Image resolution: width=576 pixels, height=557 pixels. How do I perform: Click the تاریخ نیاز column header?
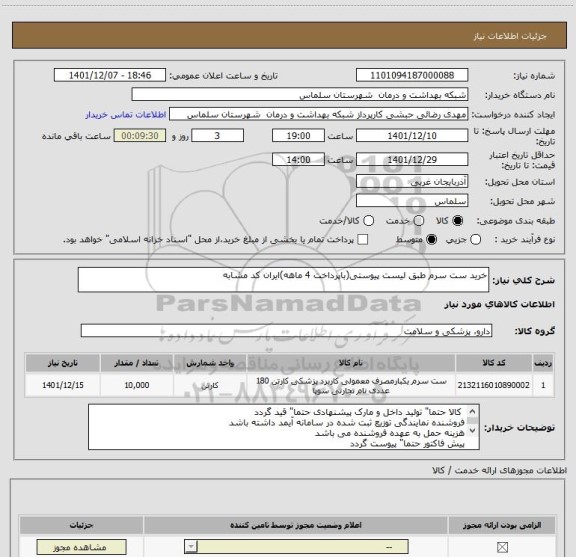62,363
